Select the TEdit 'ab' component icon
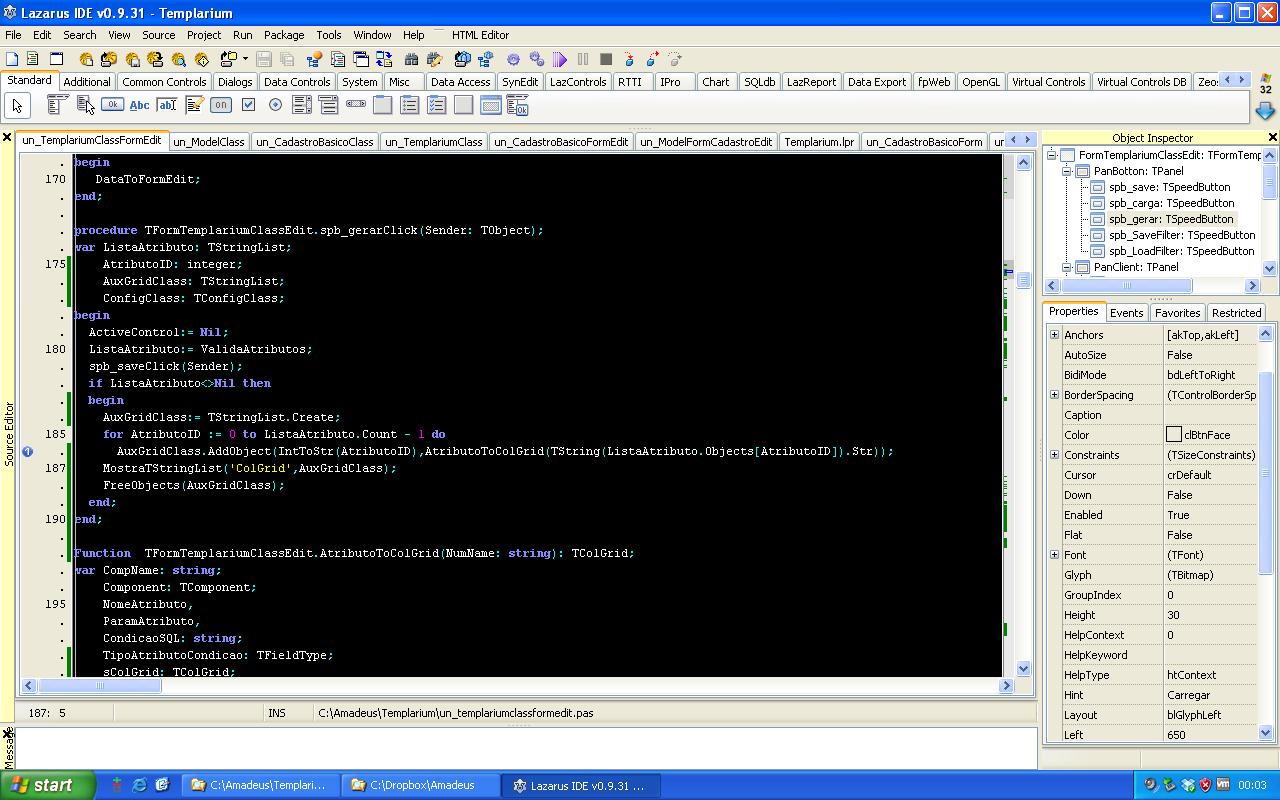1280x800 pixels. point(166,104)
